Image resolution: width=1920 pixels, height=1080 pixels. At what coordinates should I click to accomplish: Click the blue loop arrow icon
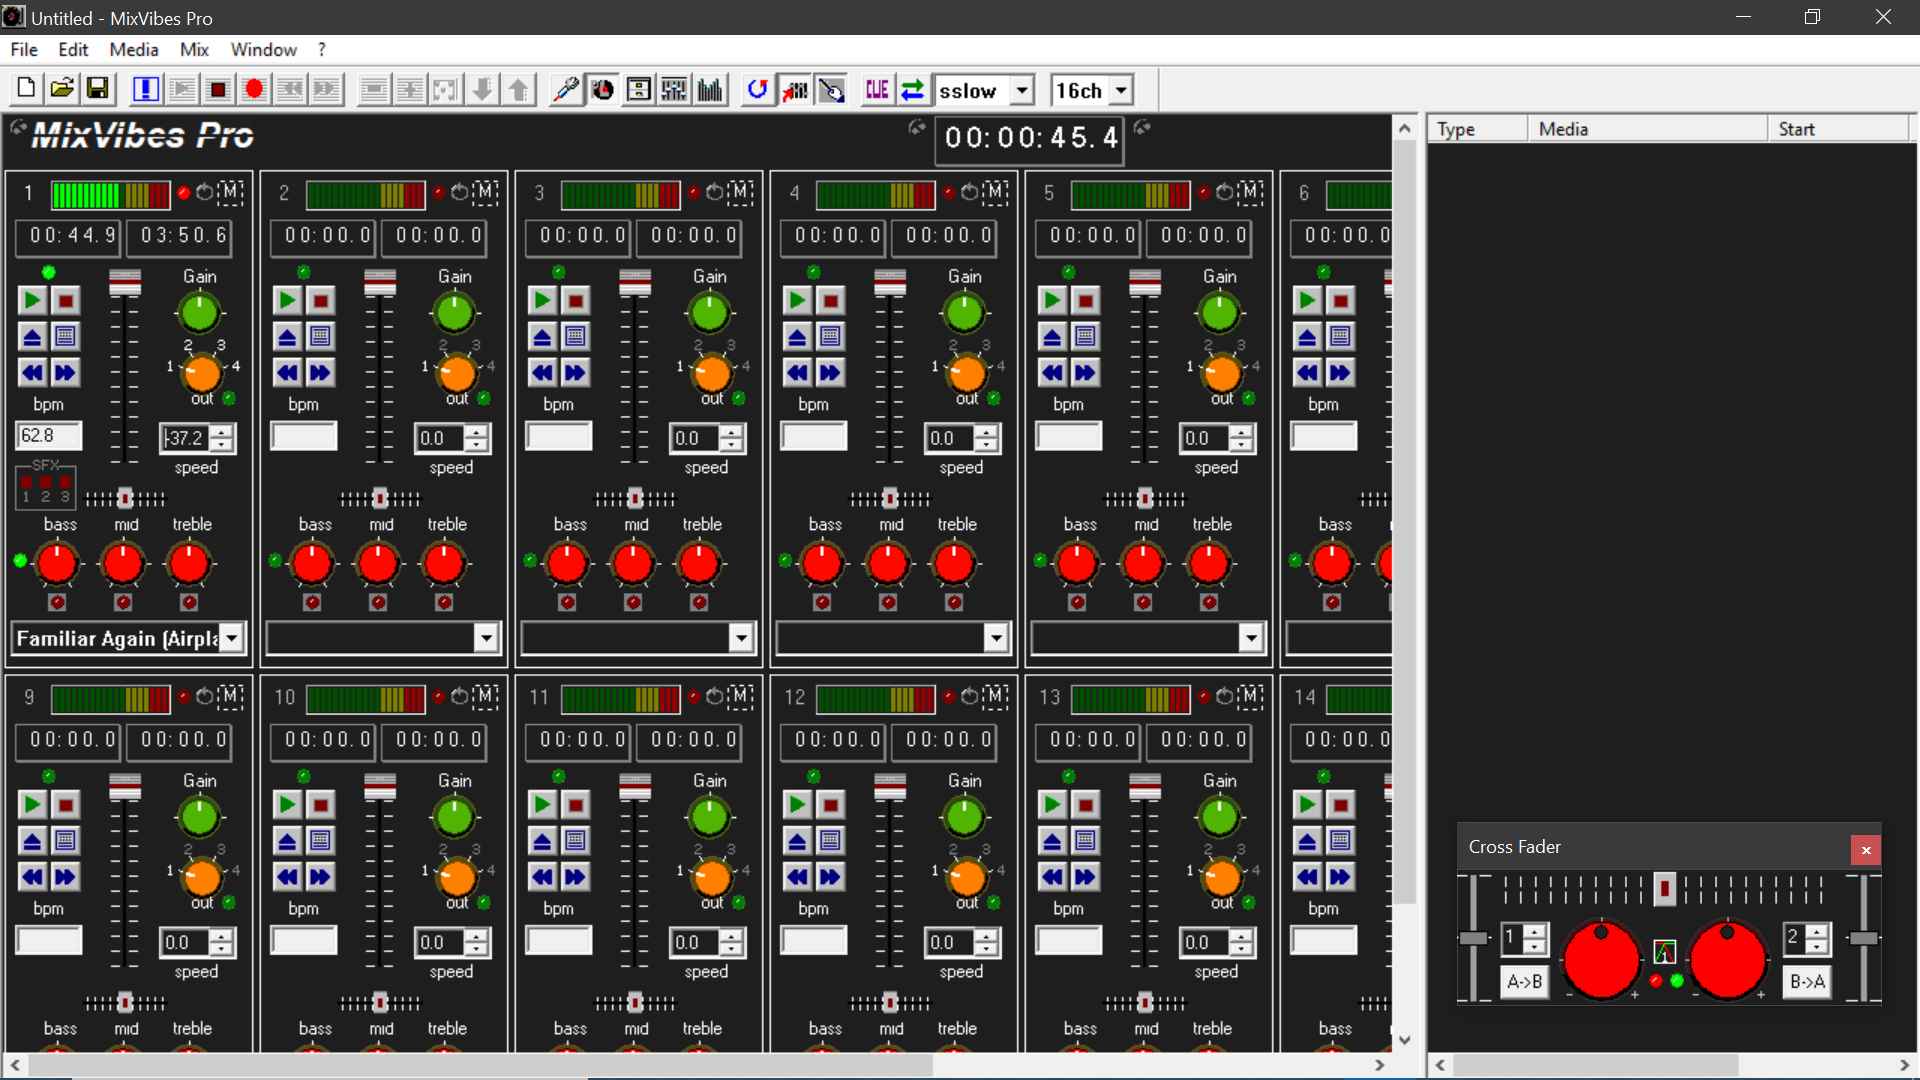point(758,90)
